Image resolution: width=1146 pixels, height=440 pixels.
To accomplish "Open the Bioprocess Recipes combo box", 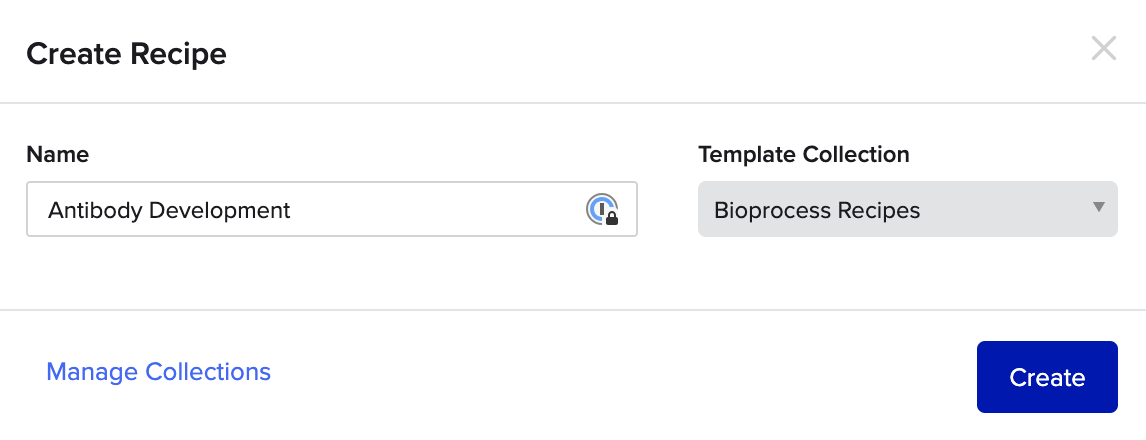I will 908,209.
